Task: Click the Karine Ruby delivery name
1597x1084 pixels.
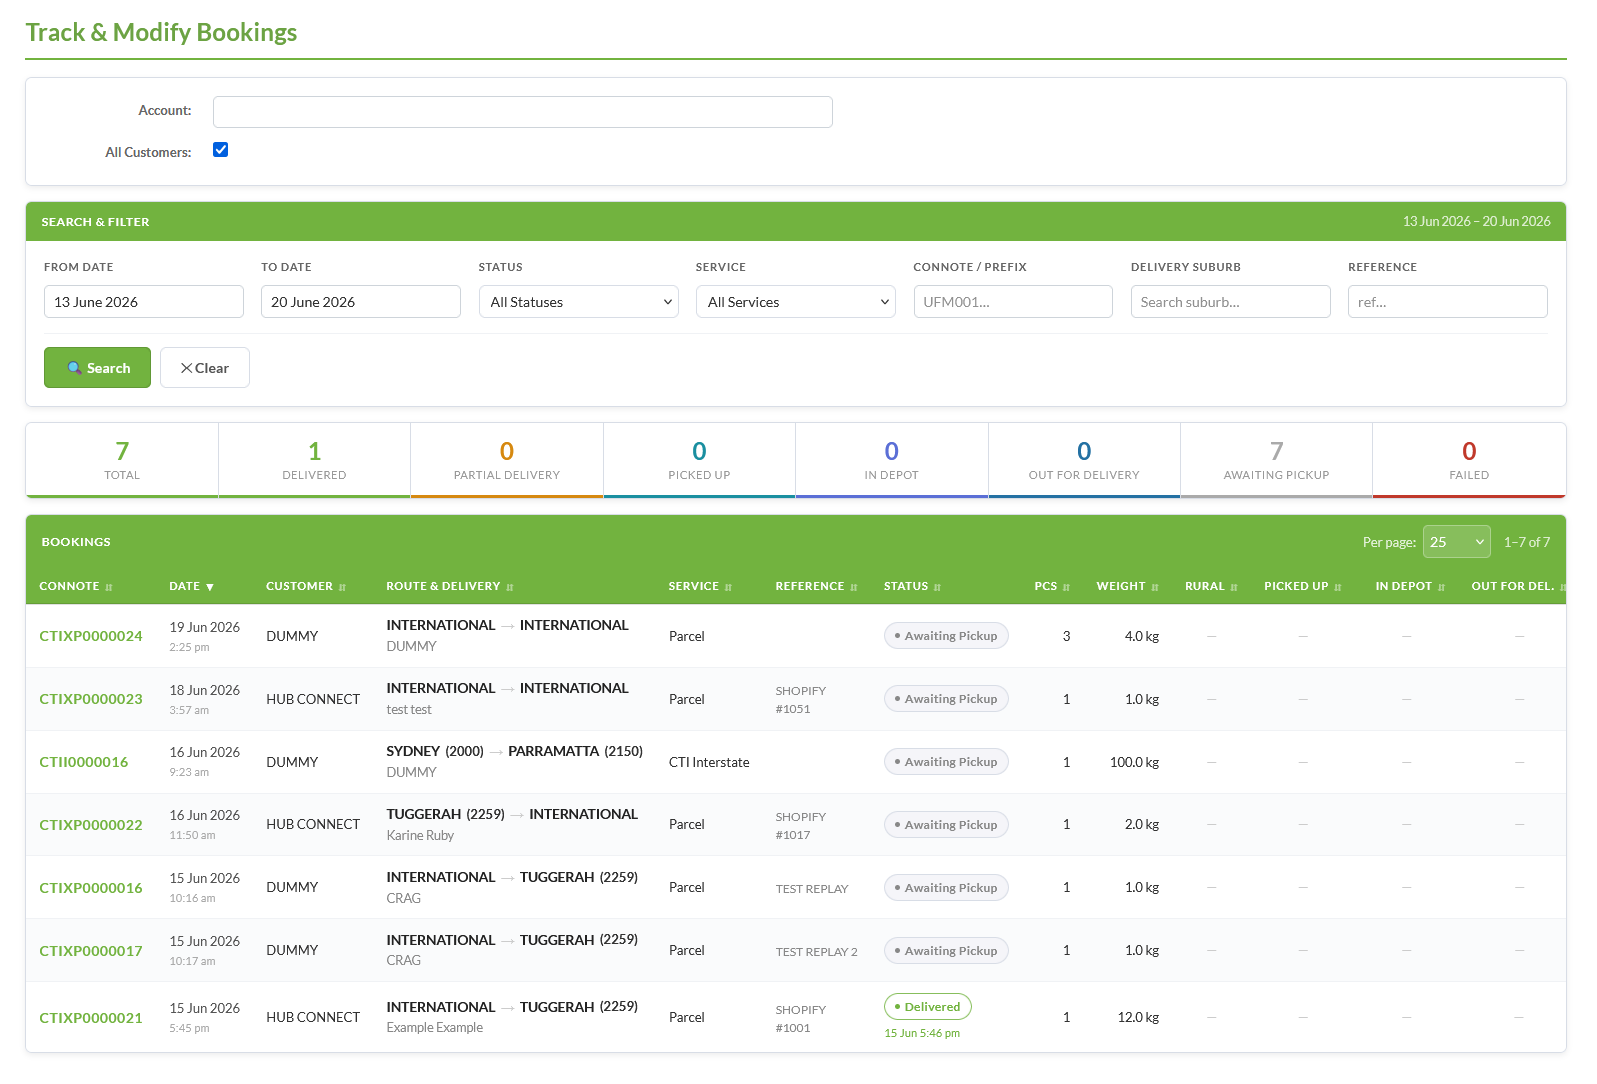Action: pos(420,835)
